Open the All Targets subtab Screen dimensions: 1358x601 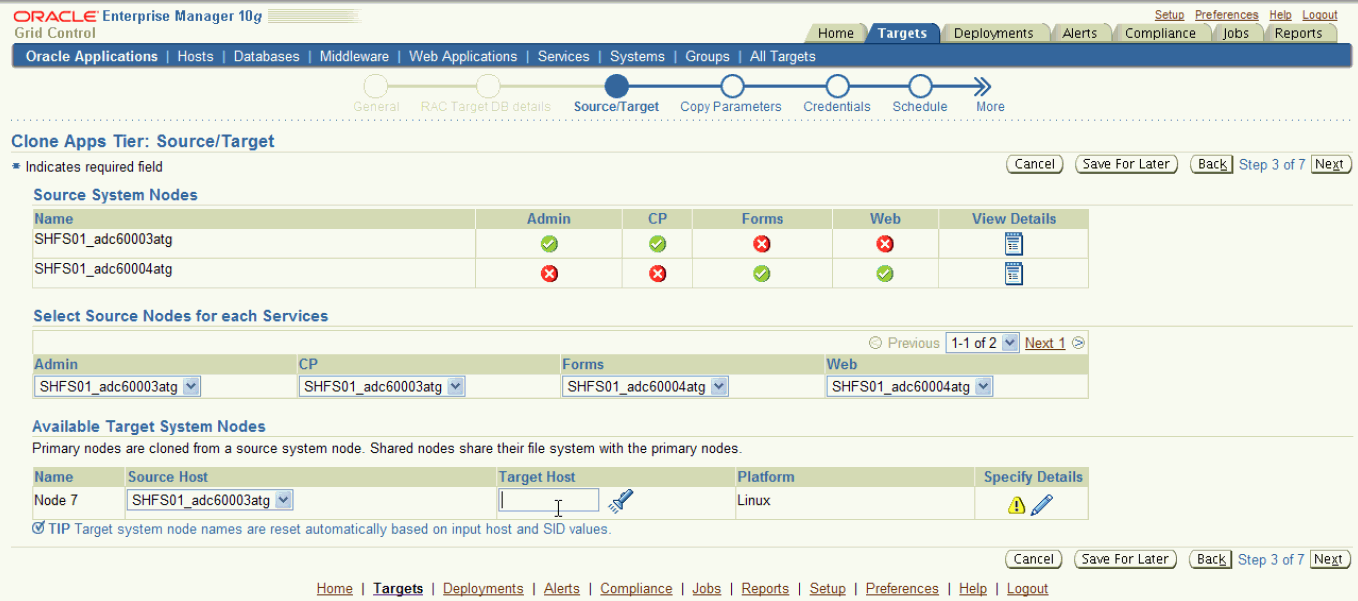pos(783,57)
